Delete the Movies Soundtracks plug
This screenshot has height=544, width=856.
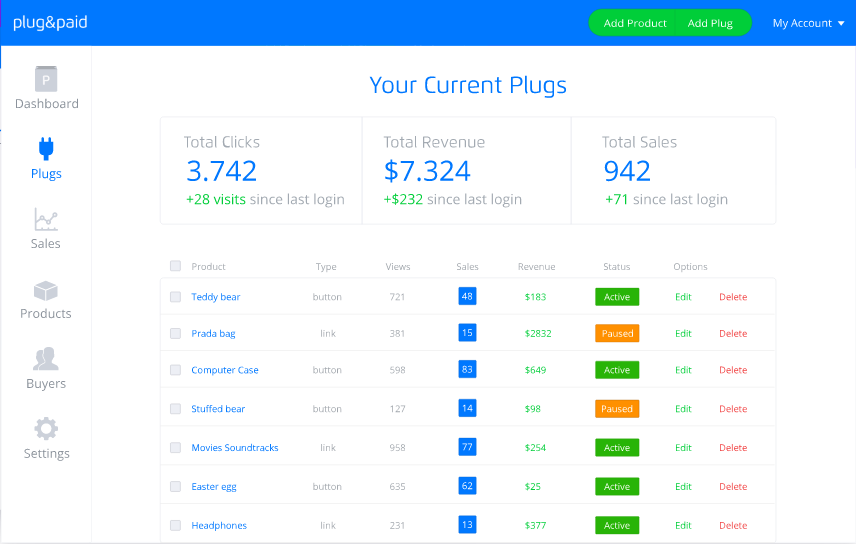point(733,447)
